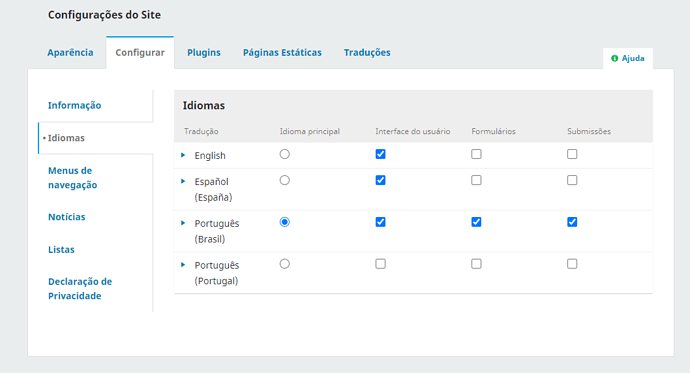The image size is (690, 373).
Task: Switch to the Aparência tab
Action: click(x=70, y=53)
